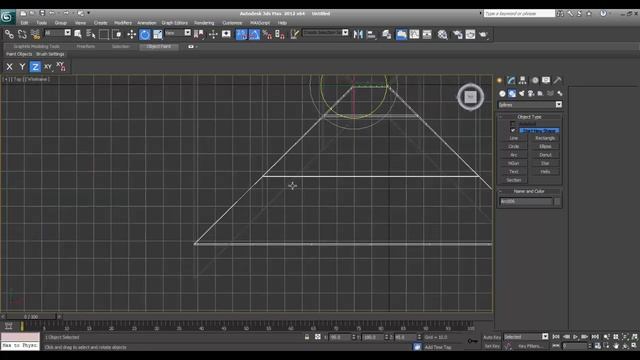
Task: Click the search keyword input field
Action: click(x=519, y=13)
